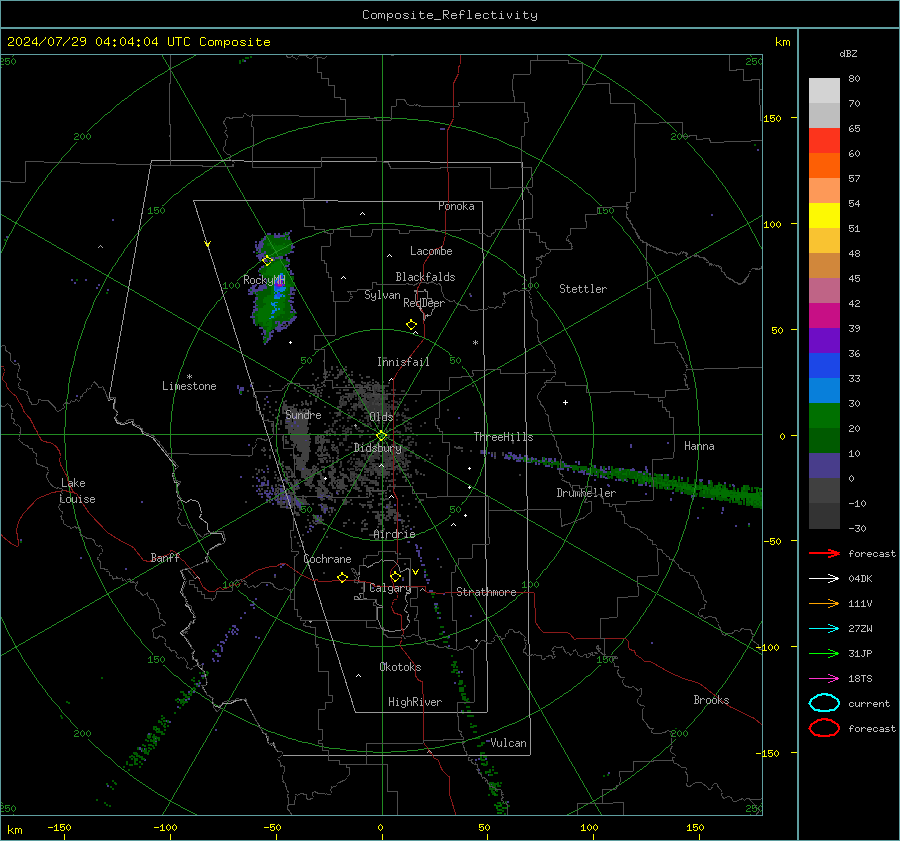Click the green 31JP arrow icon

[x=824, y=653]
